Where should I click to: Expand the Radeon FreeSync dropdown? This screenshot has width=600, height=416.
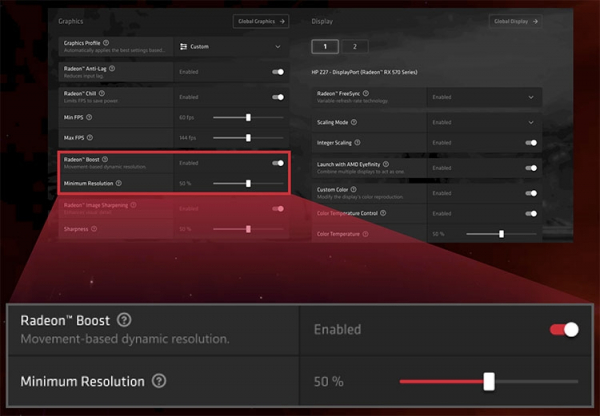click(484, 97)
